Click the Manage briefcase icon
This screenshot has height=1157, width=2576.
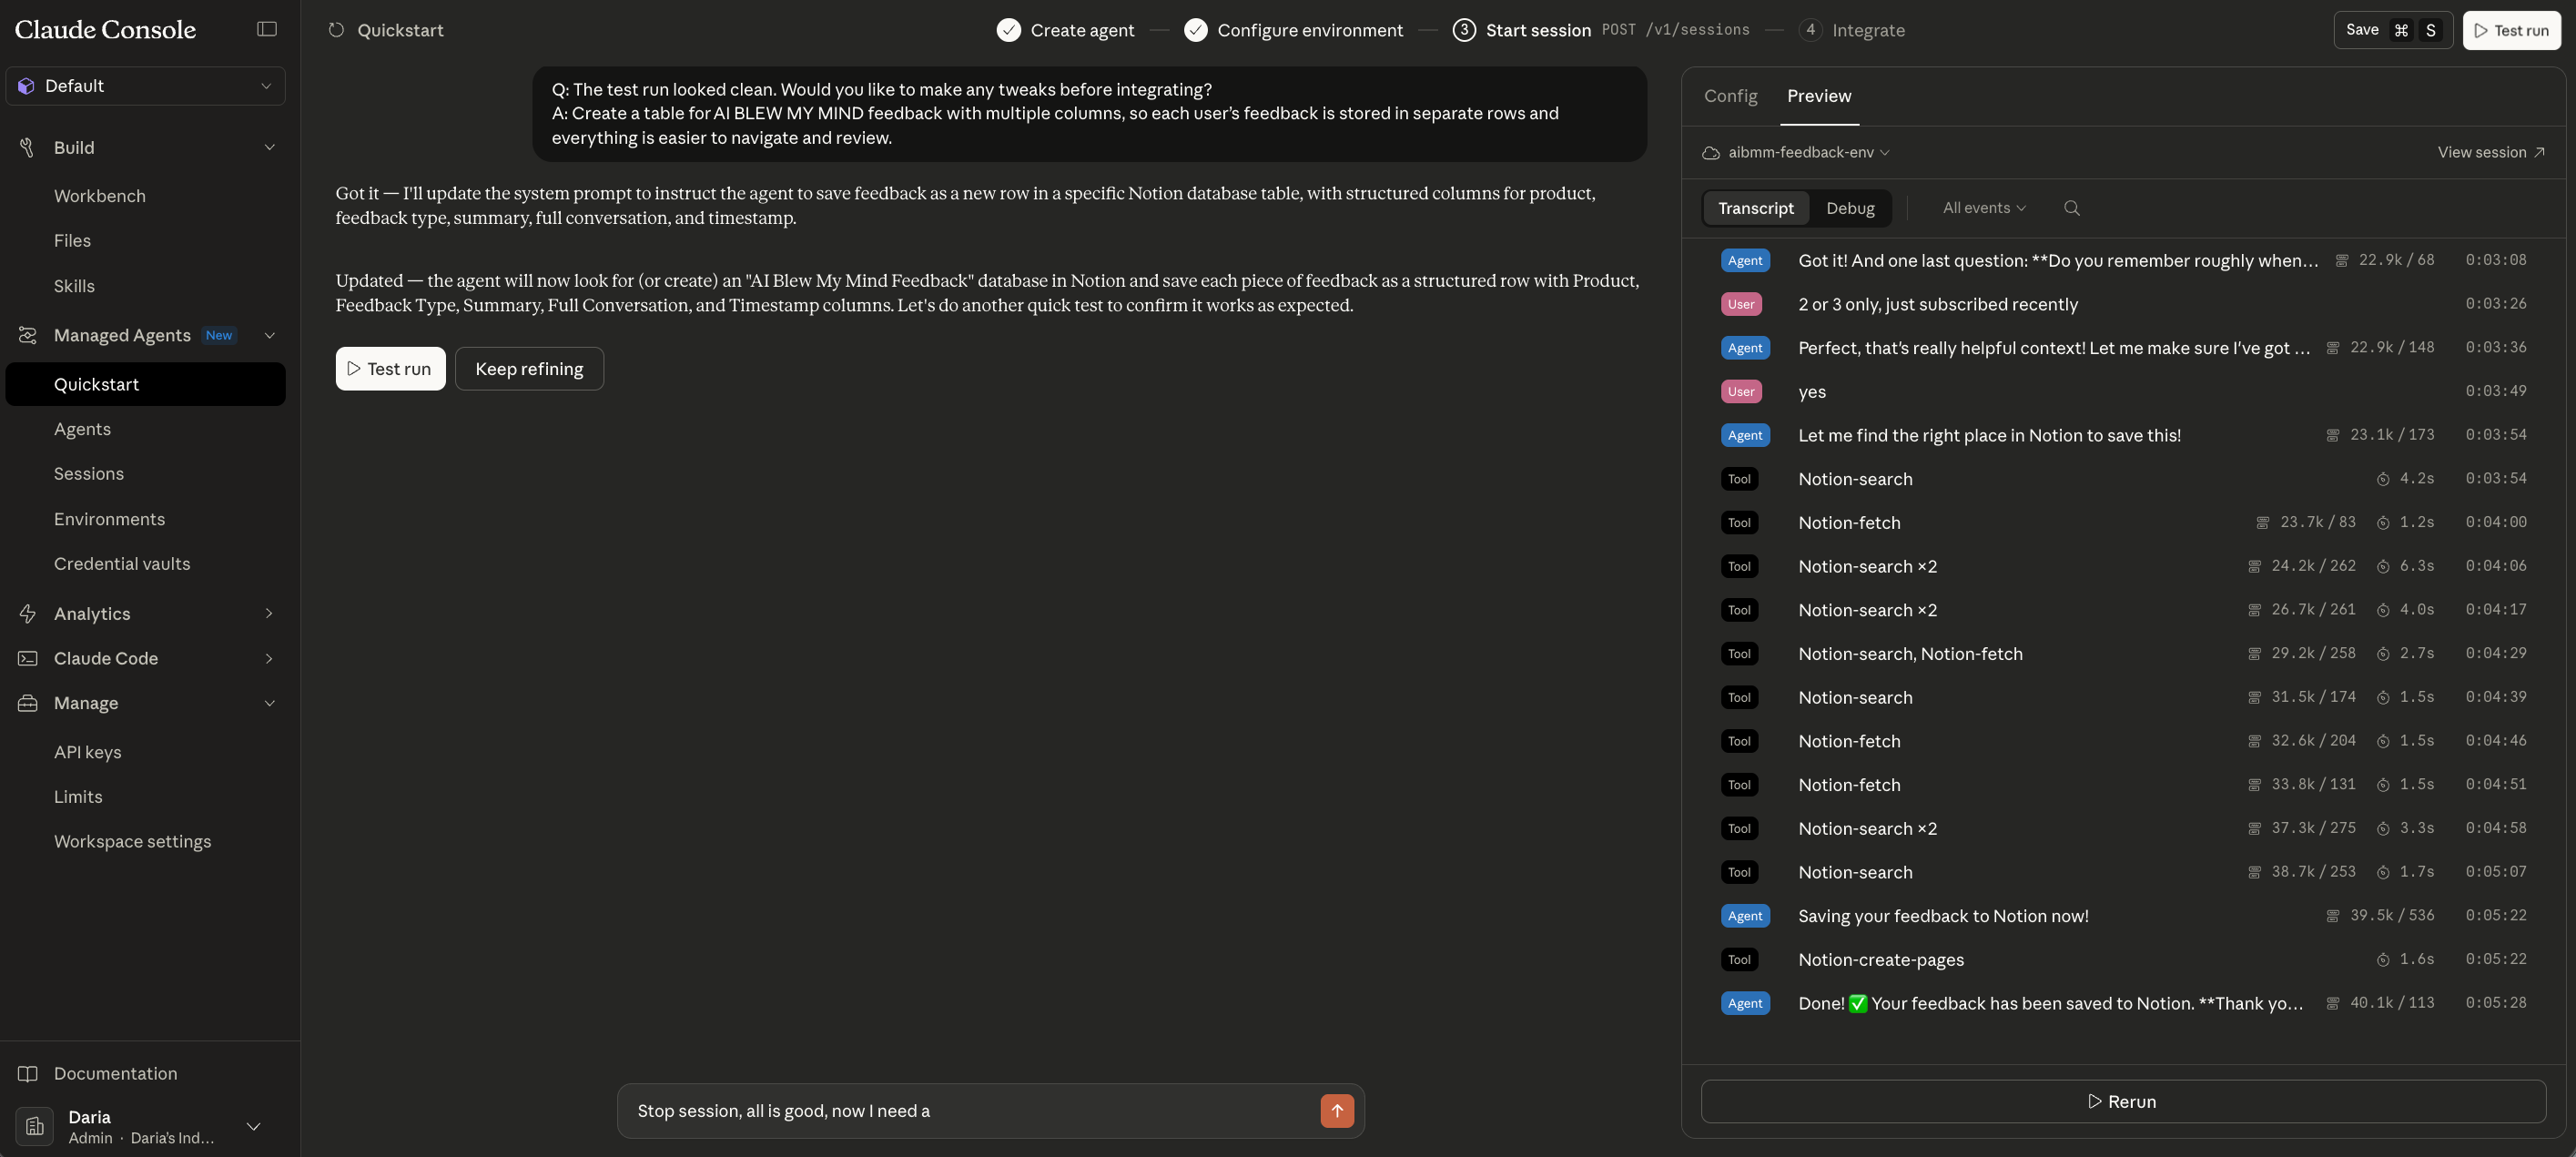[27, 703]
